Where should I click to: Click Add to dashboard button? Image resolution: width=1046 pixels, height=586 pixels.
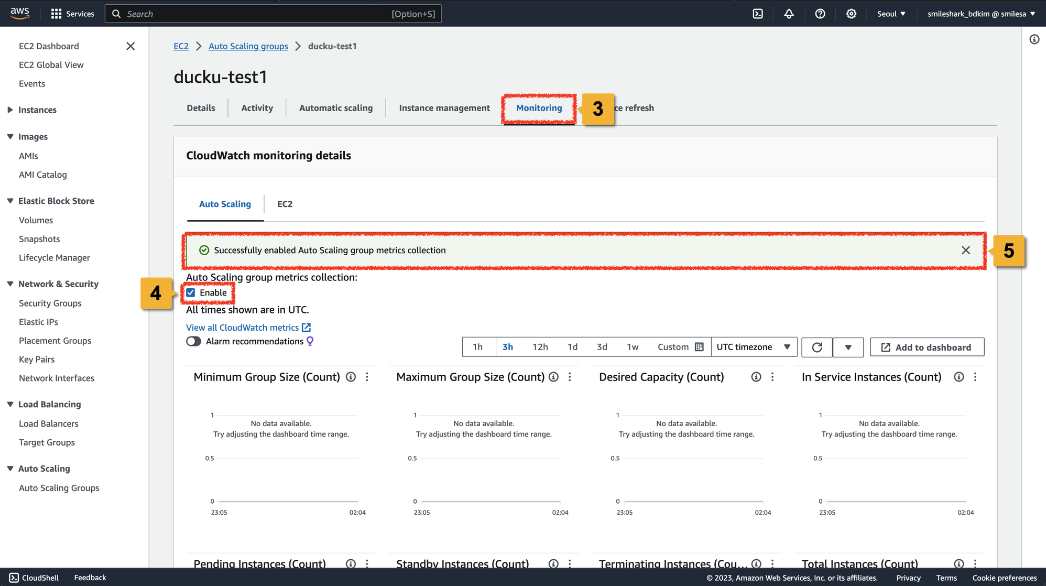coord(927,347)
